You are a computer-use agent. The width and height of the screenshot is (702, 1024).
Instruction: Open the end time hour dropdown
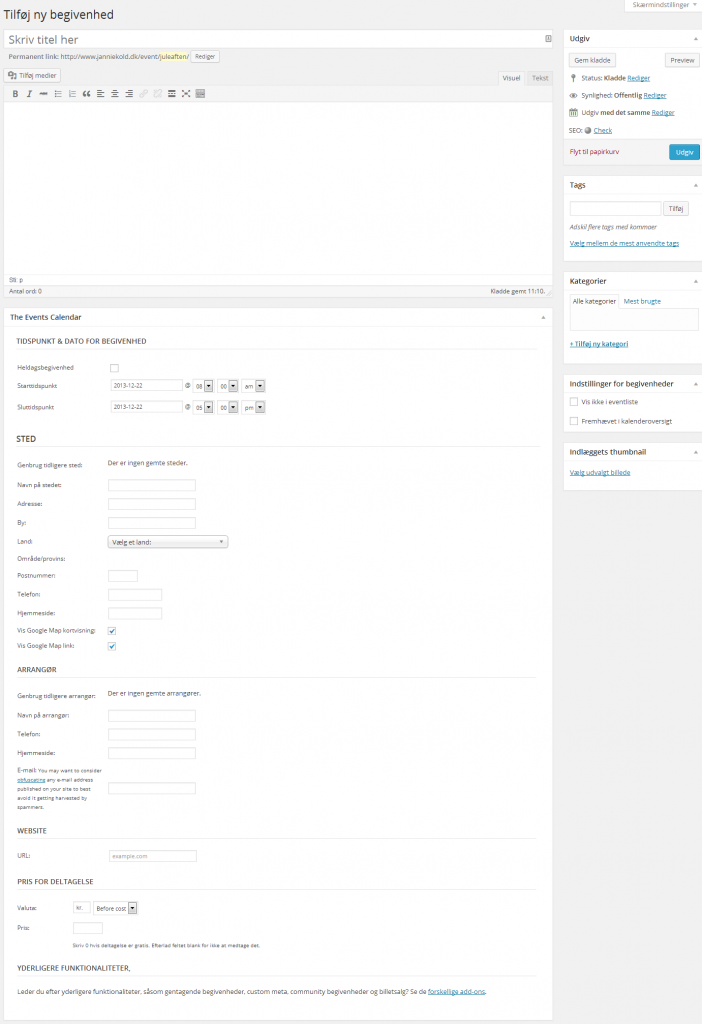(203, 408)
